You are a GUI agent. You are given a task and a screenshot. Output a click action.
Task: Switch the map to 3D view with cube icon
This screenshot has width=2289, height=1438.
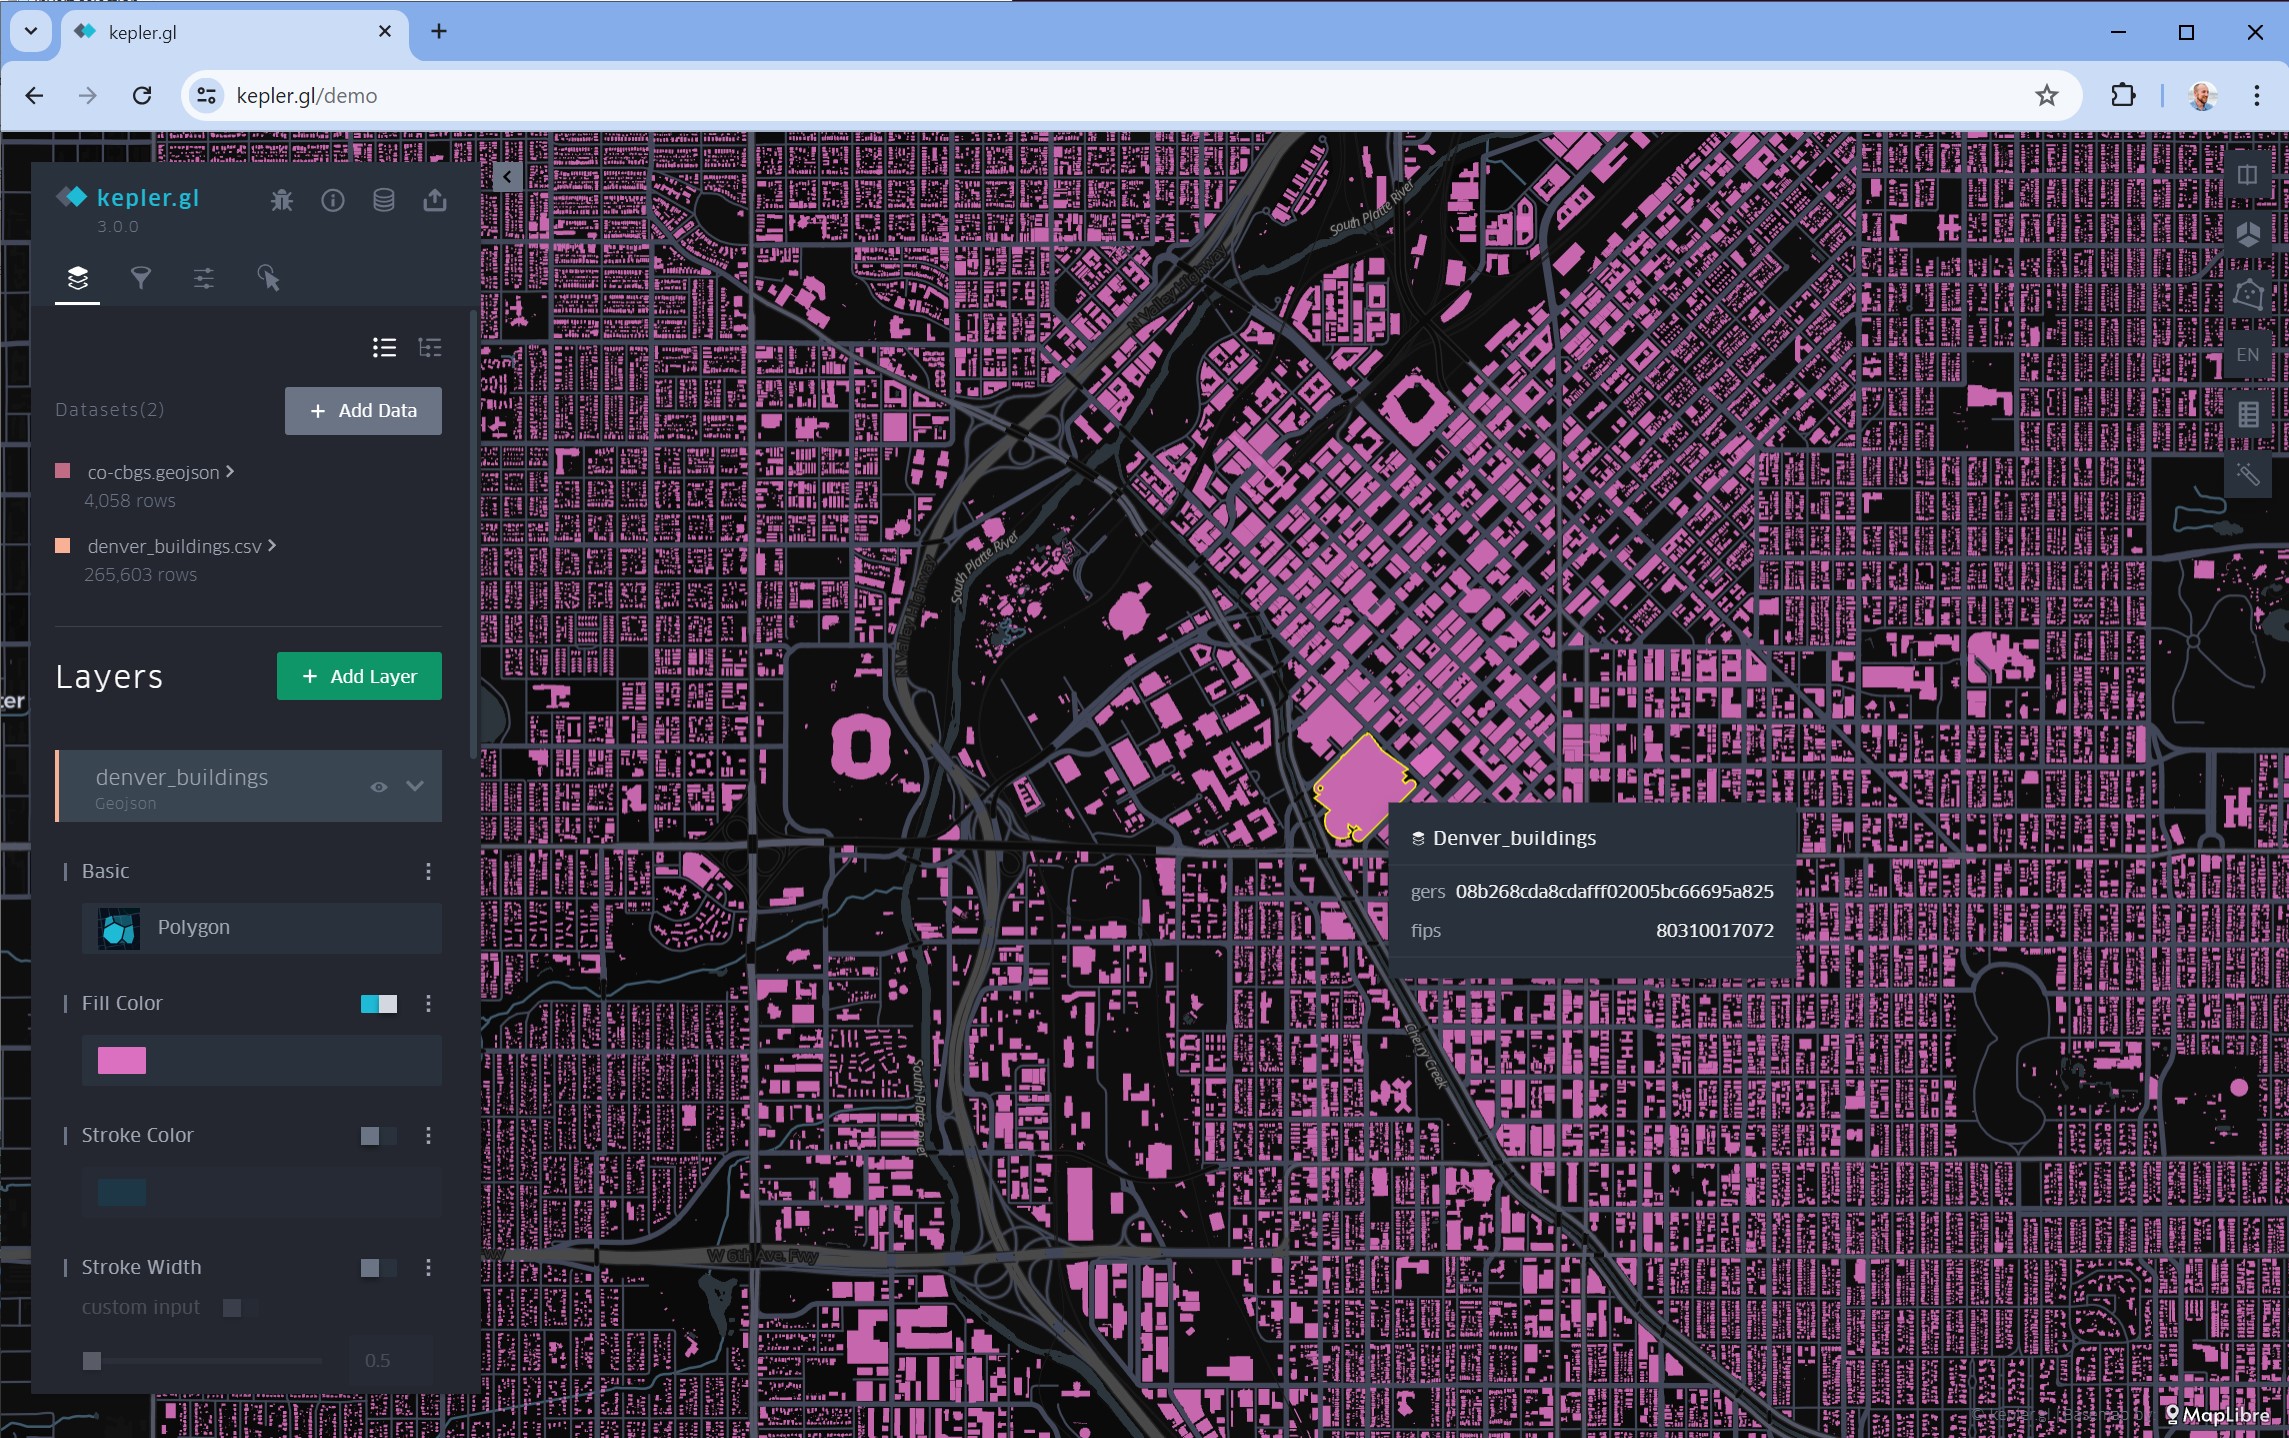[x=2247, y=234]
